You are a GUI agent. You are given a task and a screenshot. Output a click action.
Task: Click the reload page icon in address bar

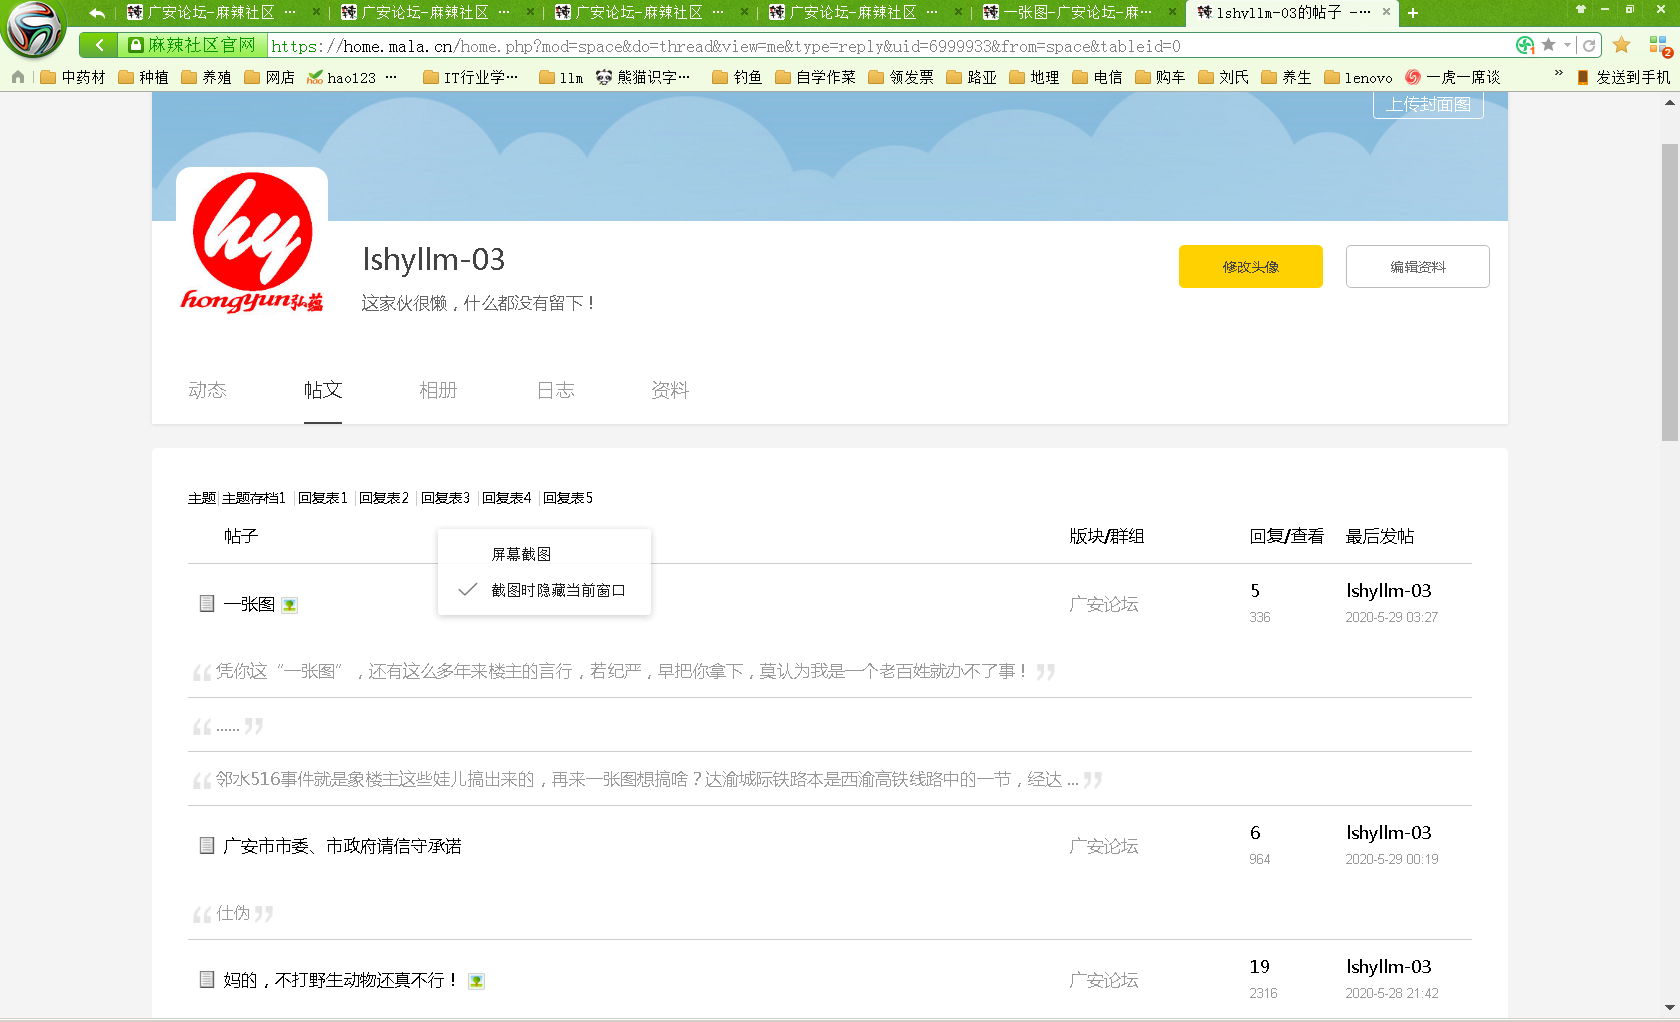point(1589,45)
